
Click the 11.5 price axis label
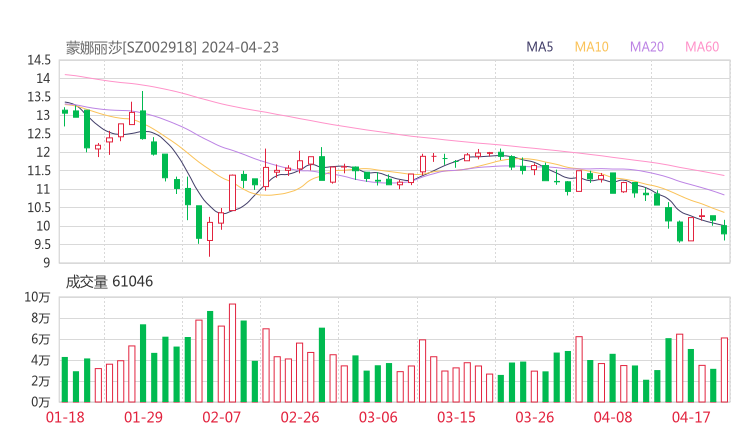39,171
